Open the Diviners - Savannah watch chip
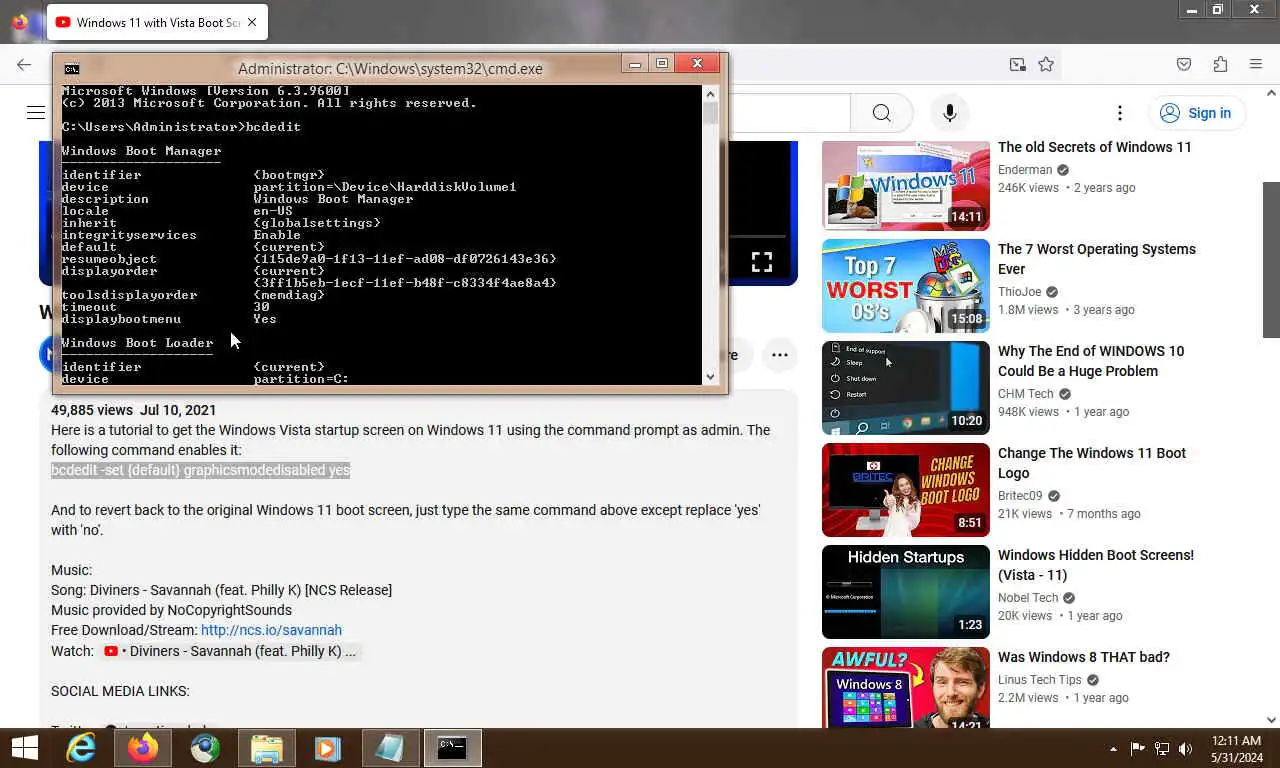This screenshot has width=1280, height=768. (x=229, y=651)
